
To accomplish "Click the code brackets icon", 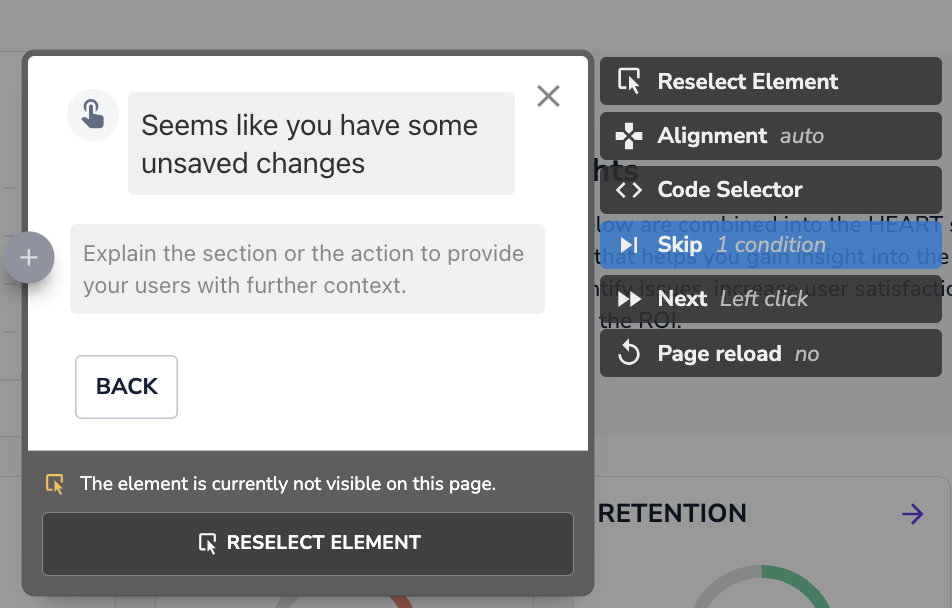I will tap(629, 190).
